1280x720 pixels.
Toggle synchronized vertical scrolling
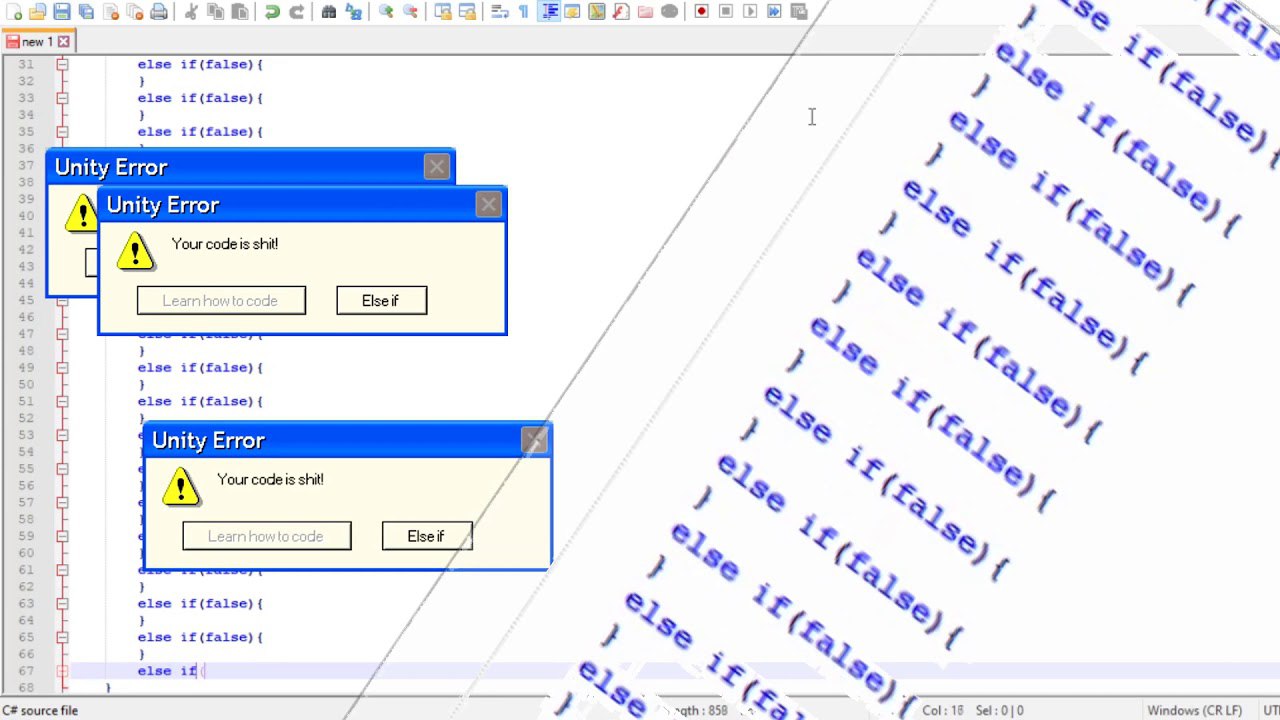(442, 12)
